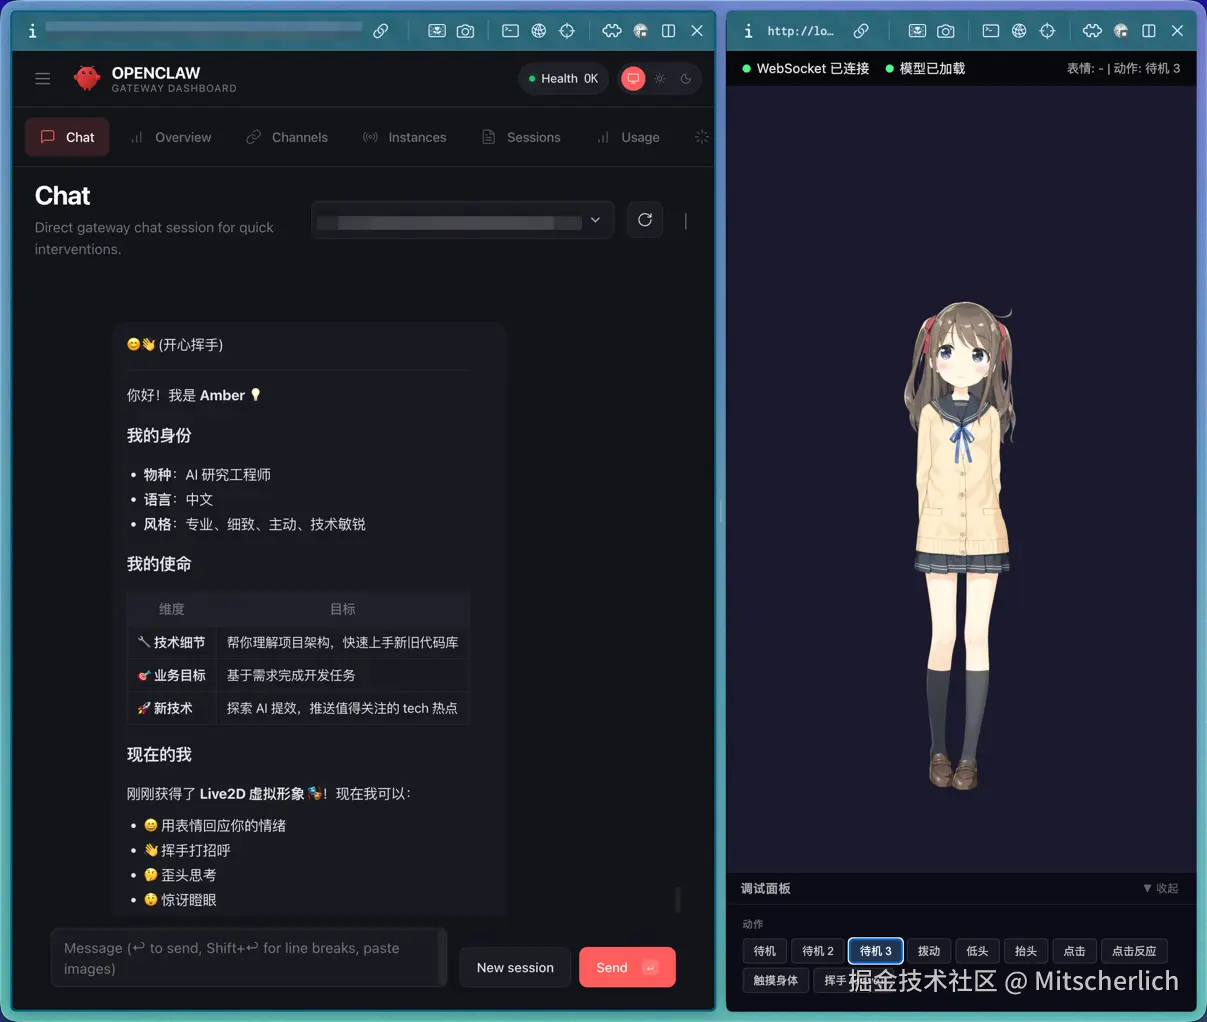The image size is (1207, 1022).
Task: Open the puzzle-piece extensions icon
Action: pyautogui.click(x=611, y=31)
